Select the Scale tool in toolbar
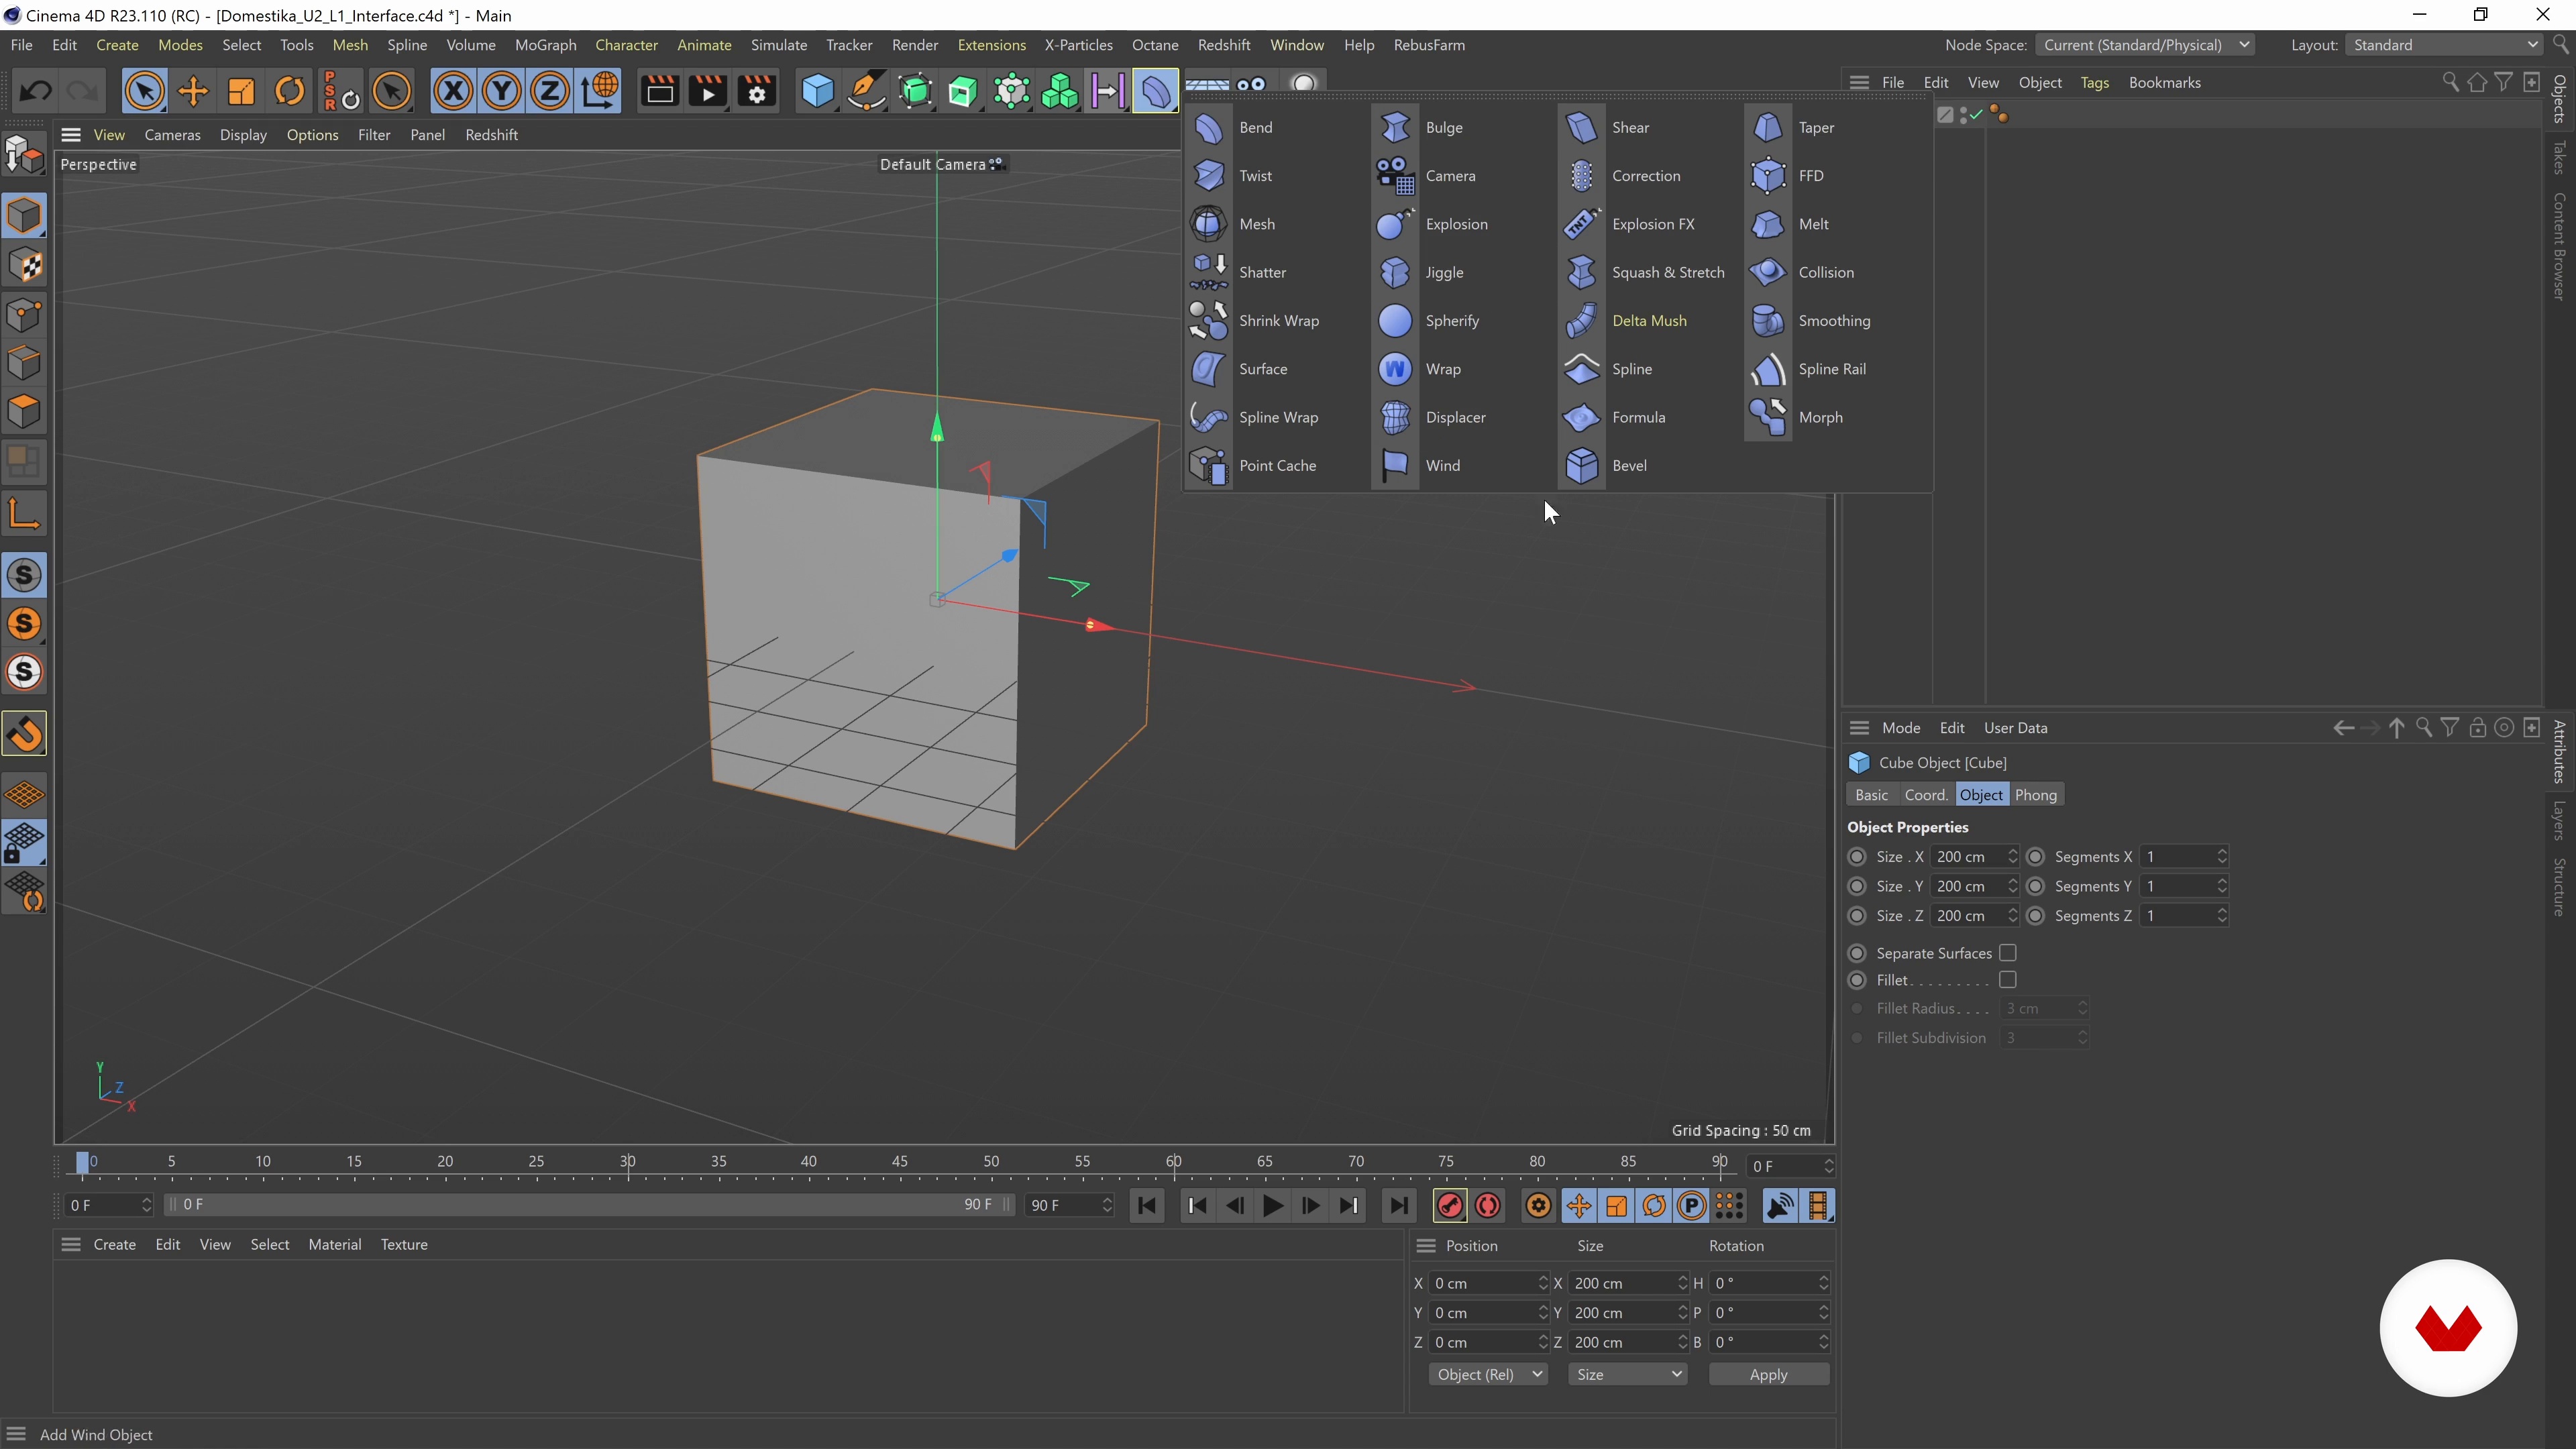Viewport: 2576px width, 1449px height. tap(241, 92)
